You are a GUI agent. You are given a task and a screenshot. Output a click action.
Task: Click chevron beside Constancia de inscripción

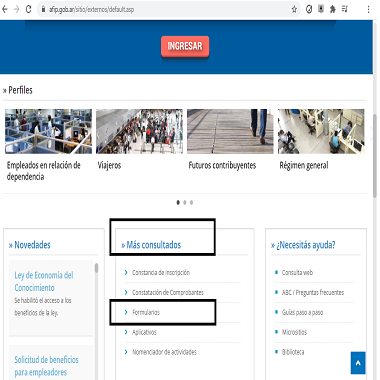(x=126, y=273)
